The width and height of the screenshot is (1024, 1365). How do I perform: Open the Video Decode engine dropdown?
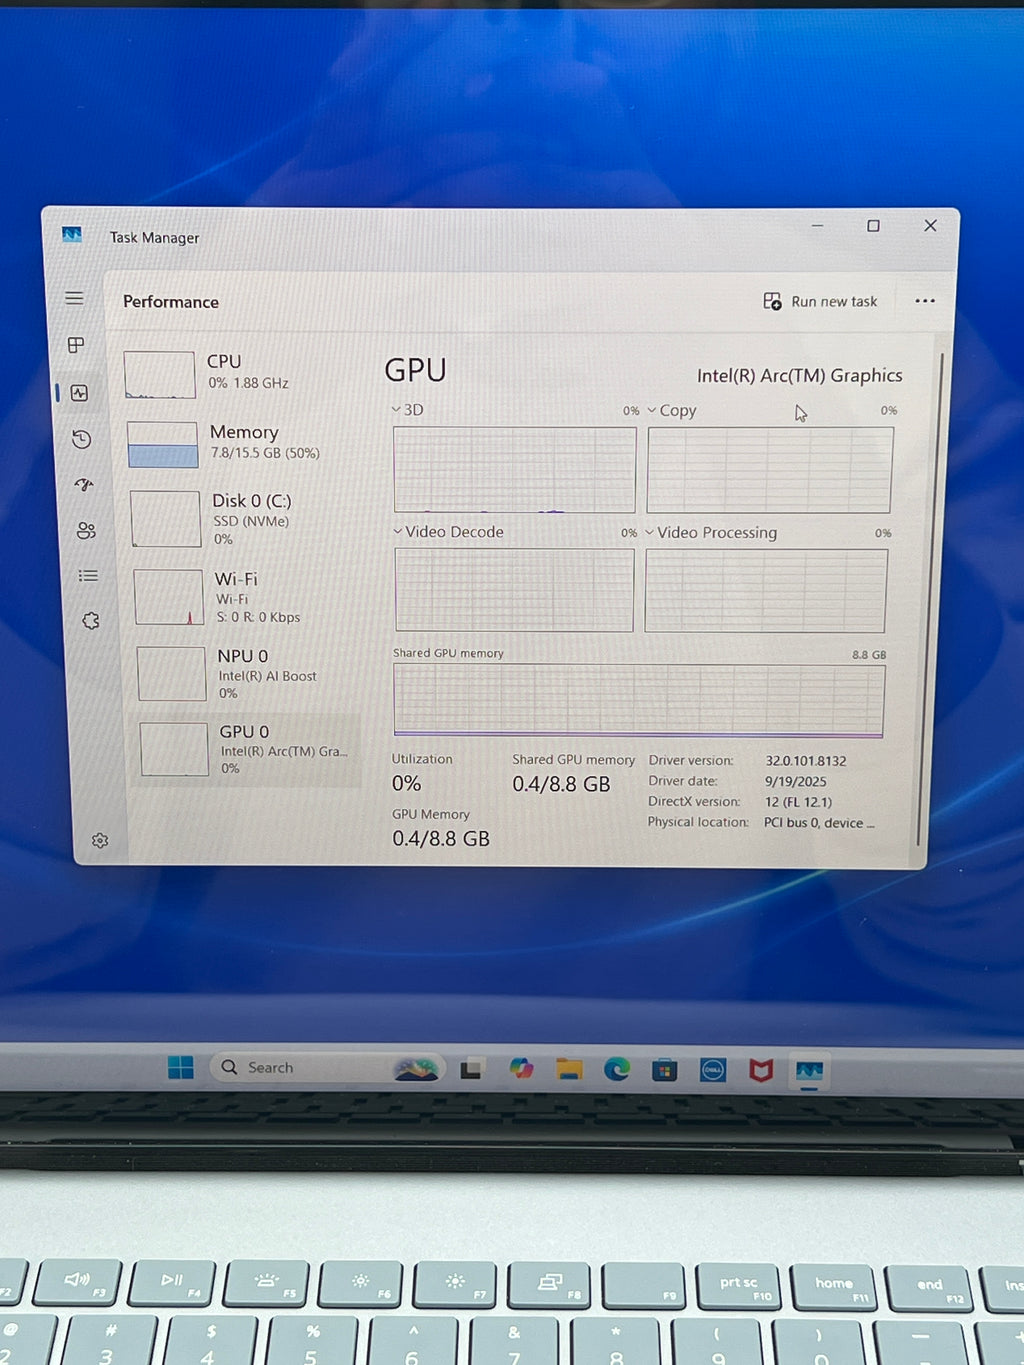click(448, 532)
